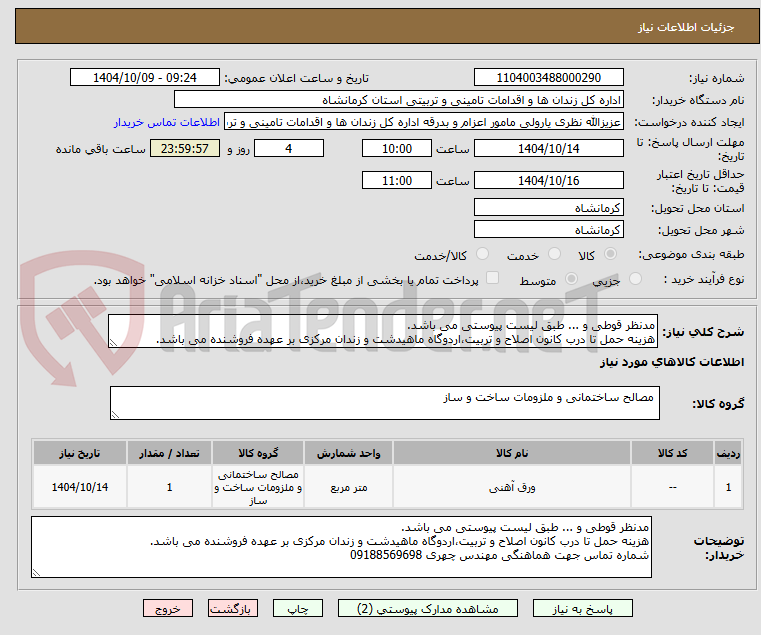Click the تعداد / مقدار column header

point(169,453)
